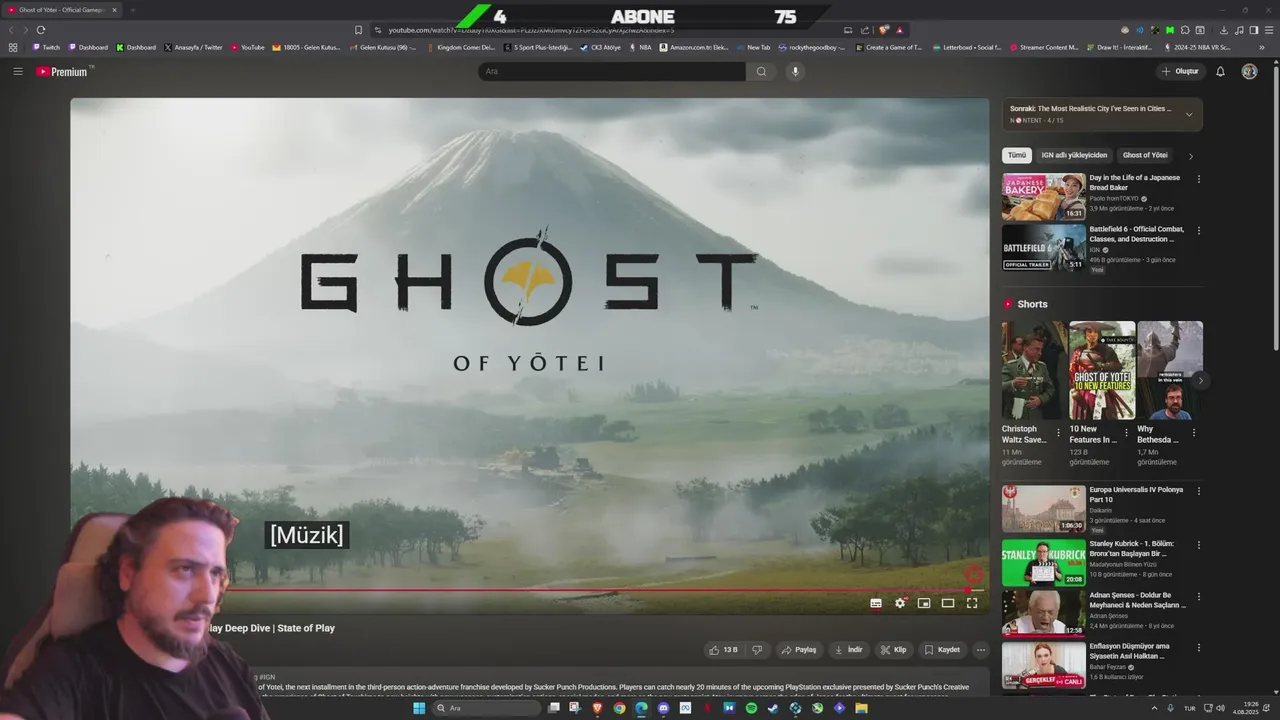Click the Kaydet save button
Viewport: 1280px width, 720px height.
click(x=942, y=649)
